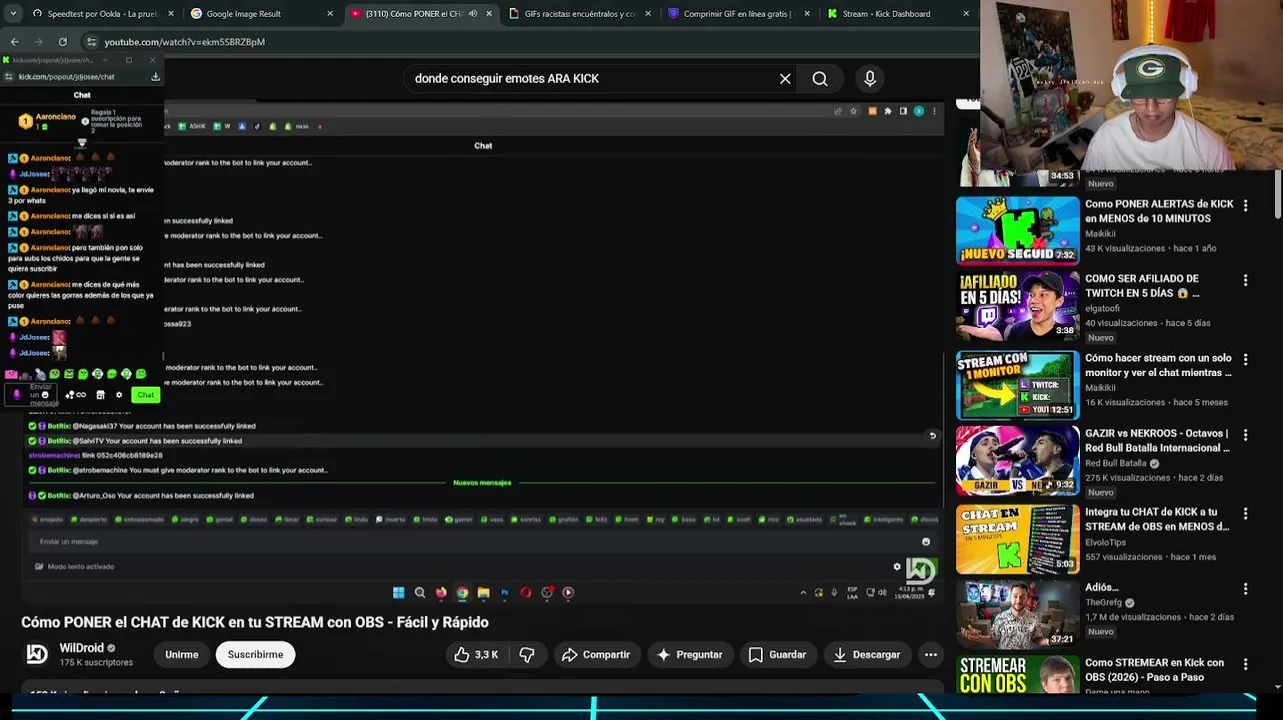Close the Google Image Result tab
Viewport: 1283px width, 720px height.
point(330,14)
